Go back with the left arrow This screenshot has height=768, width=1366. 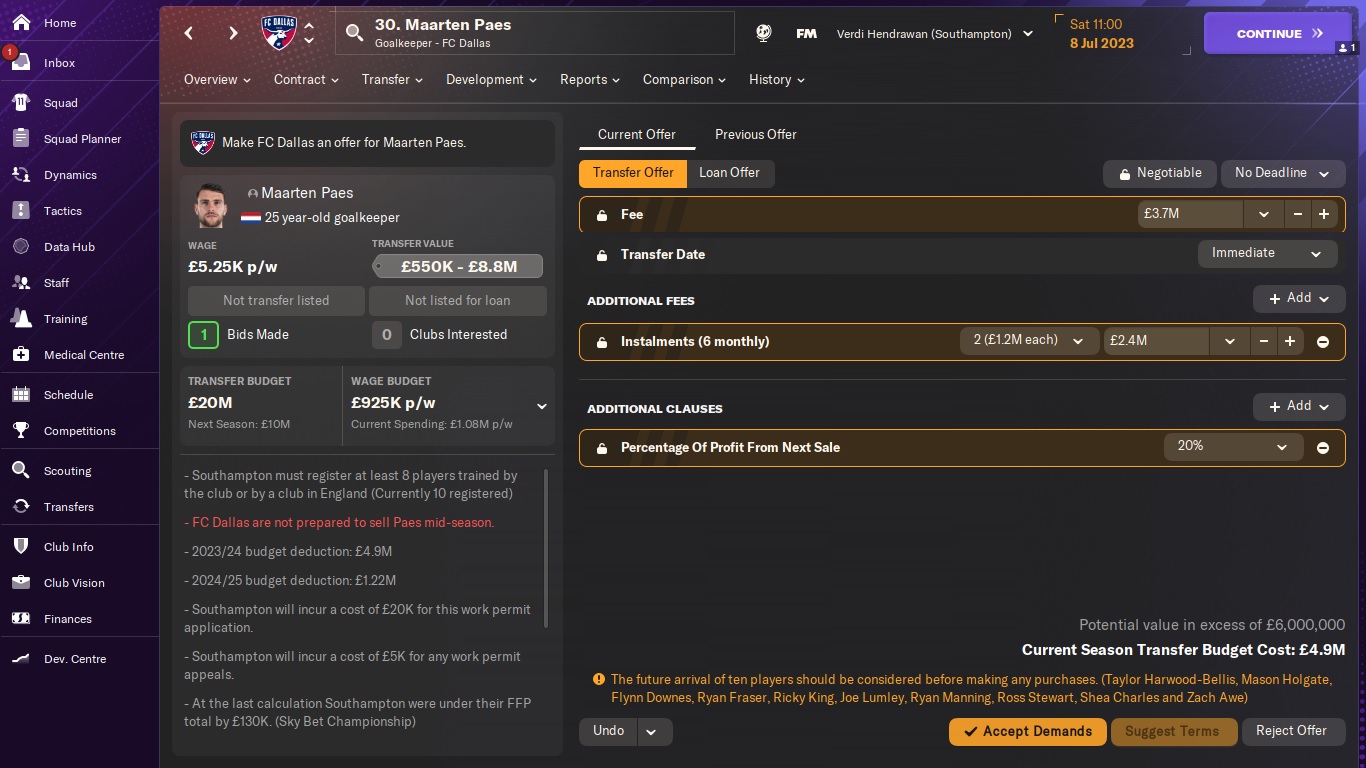189,33
